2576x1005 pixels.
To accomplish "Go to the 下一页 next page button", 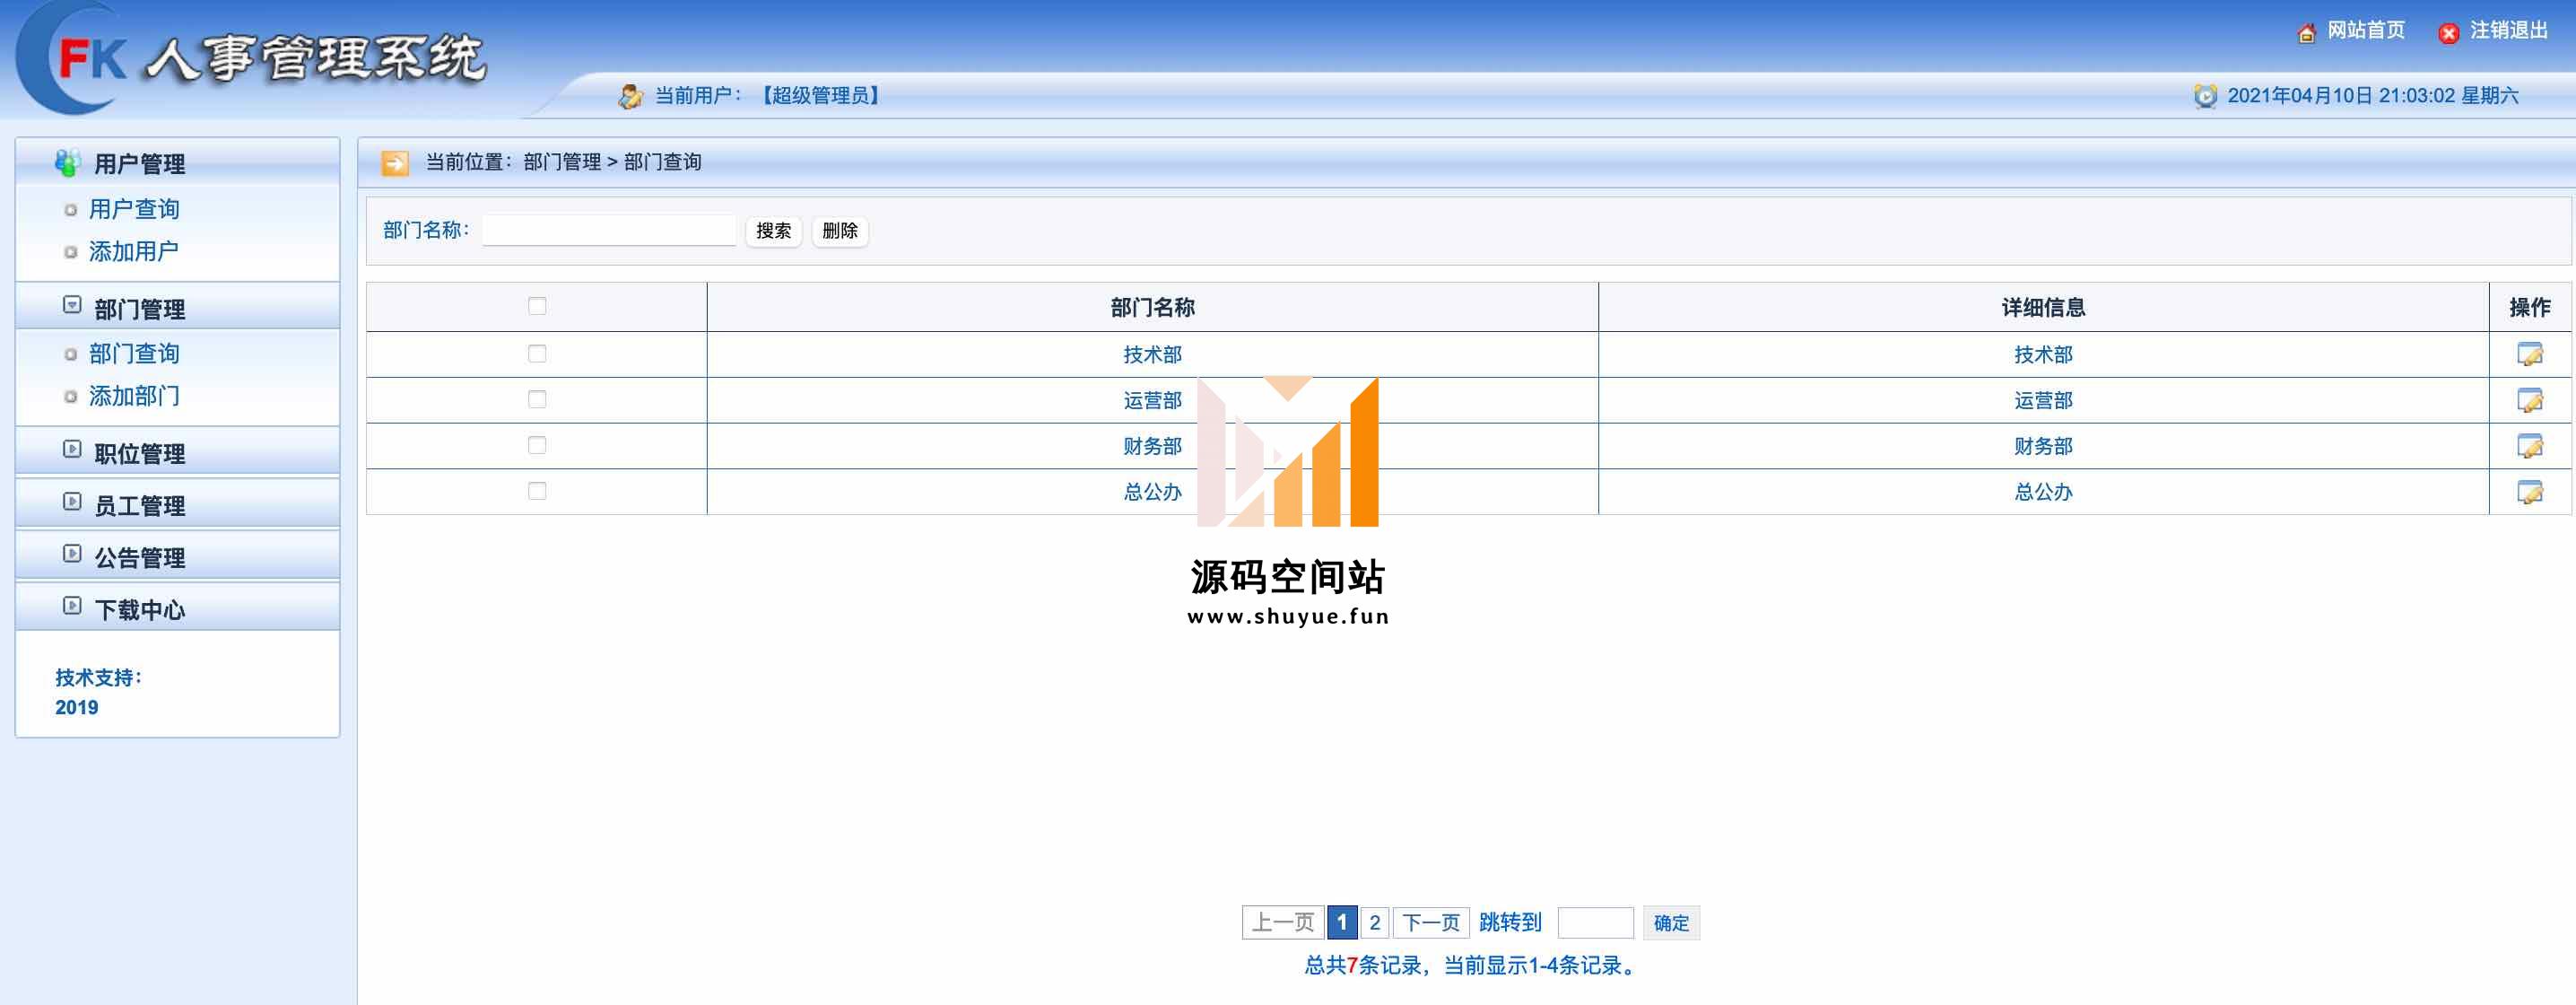I will pos(1431,922).
